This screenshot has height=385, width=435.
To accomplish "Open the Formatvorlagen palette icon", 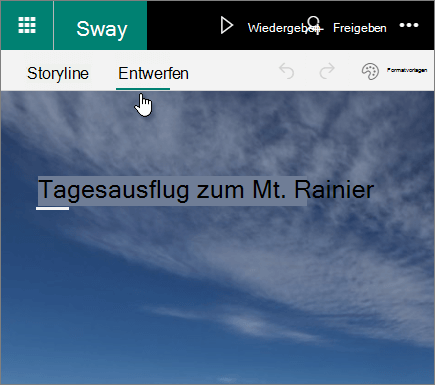I will click(370, 71).
